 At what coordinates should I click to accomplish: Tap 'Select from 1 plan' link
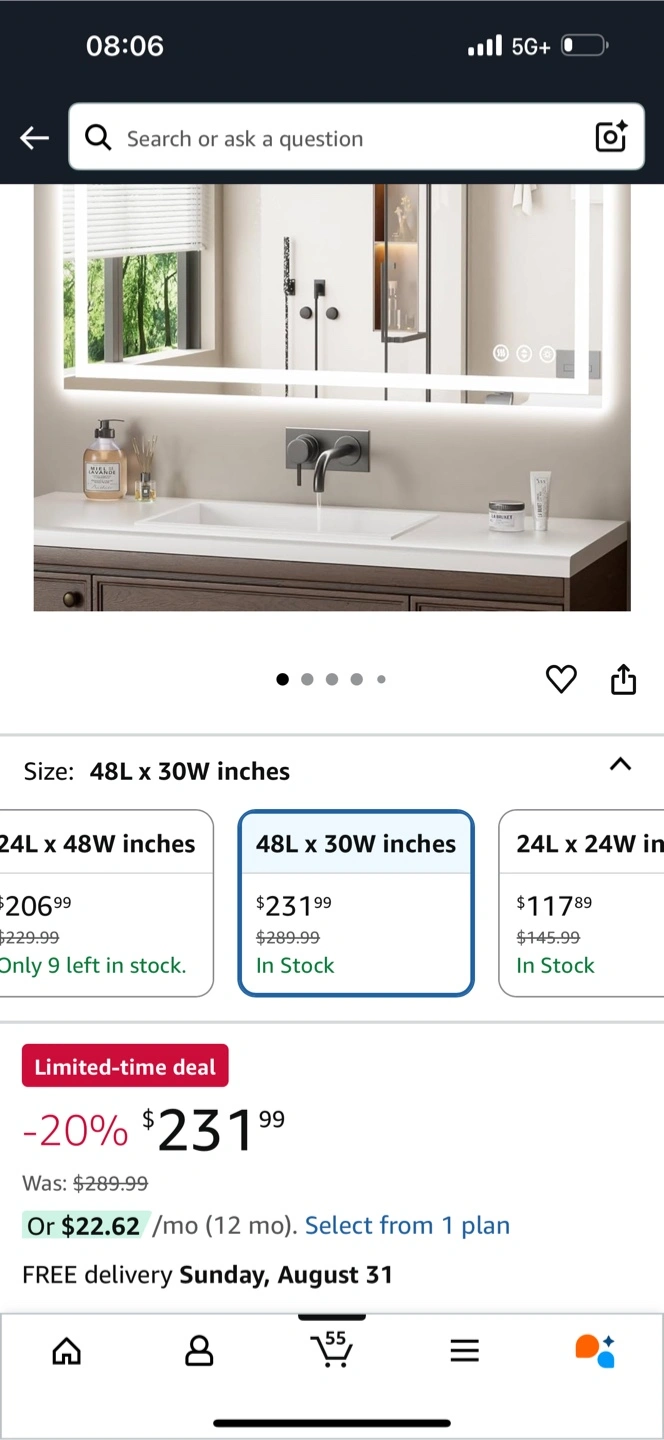[x=407, y=1225]
